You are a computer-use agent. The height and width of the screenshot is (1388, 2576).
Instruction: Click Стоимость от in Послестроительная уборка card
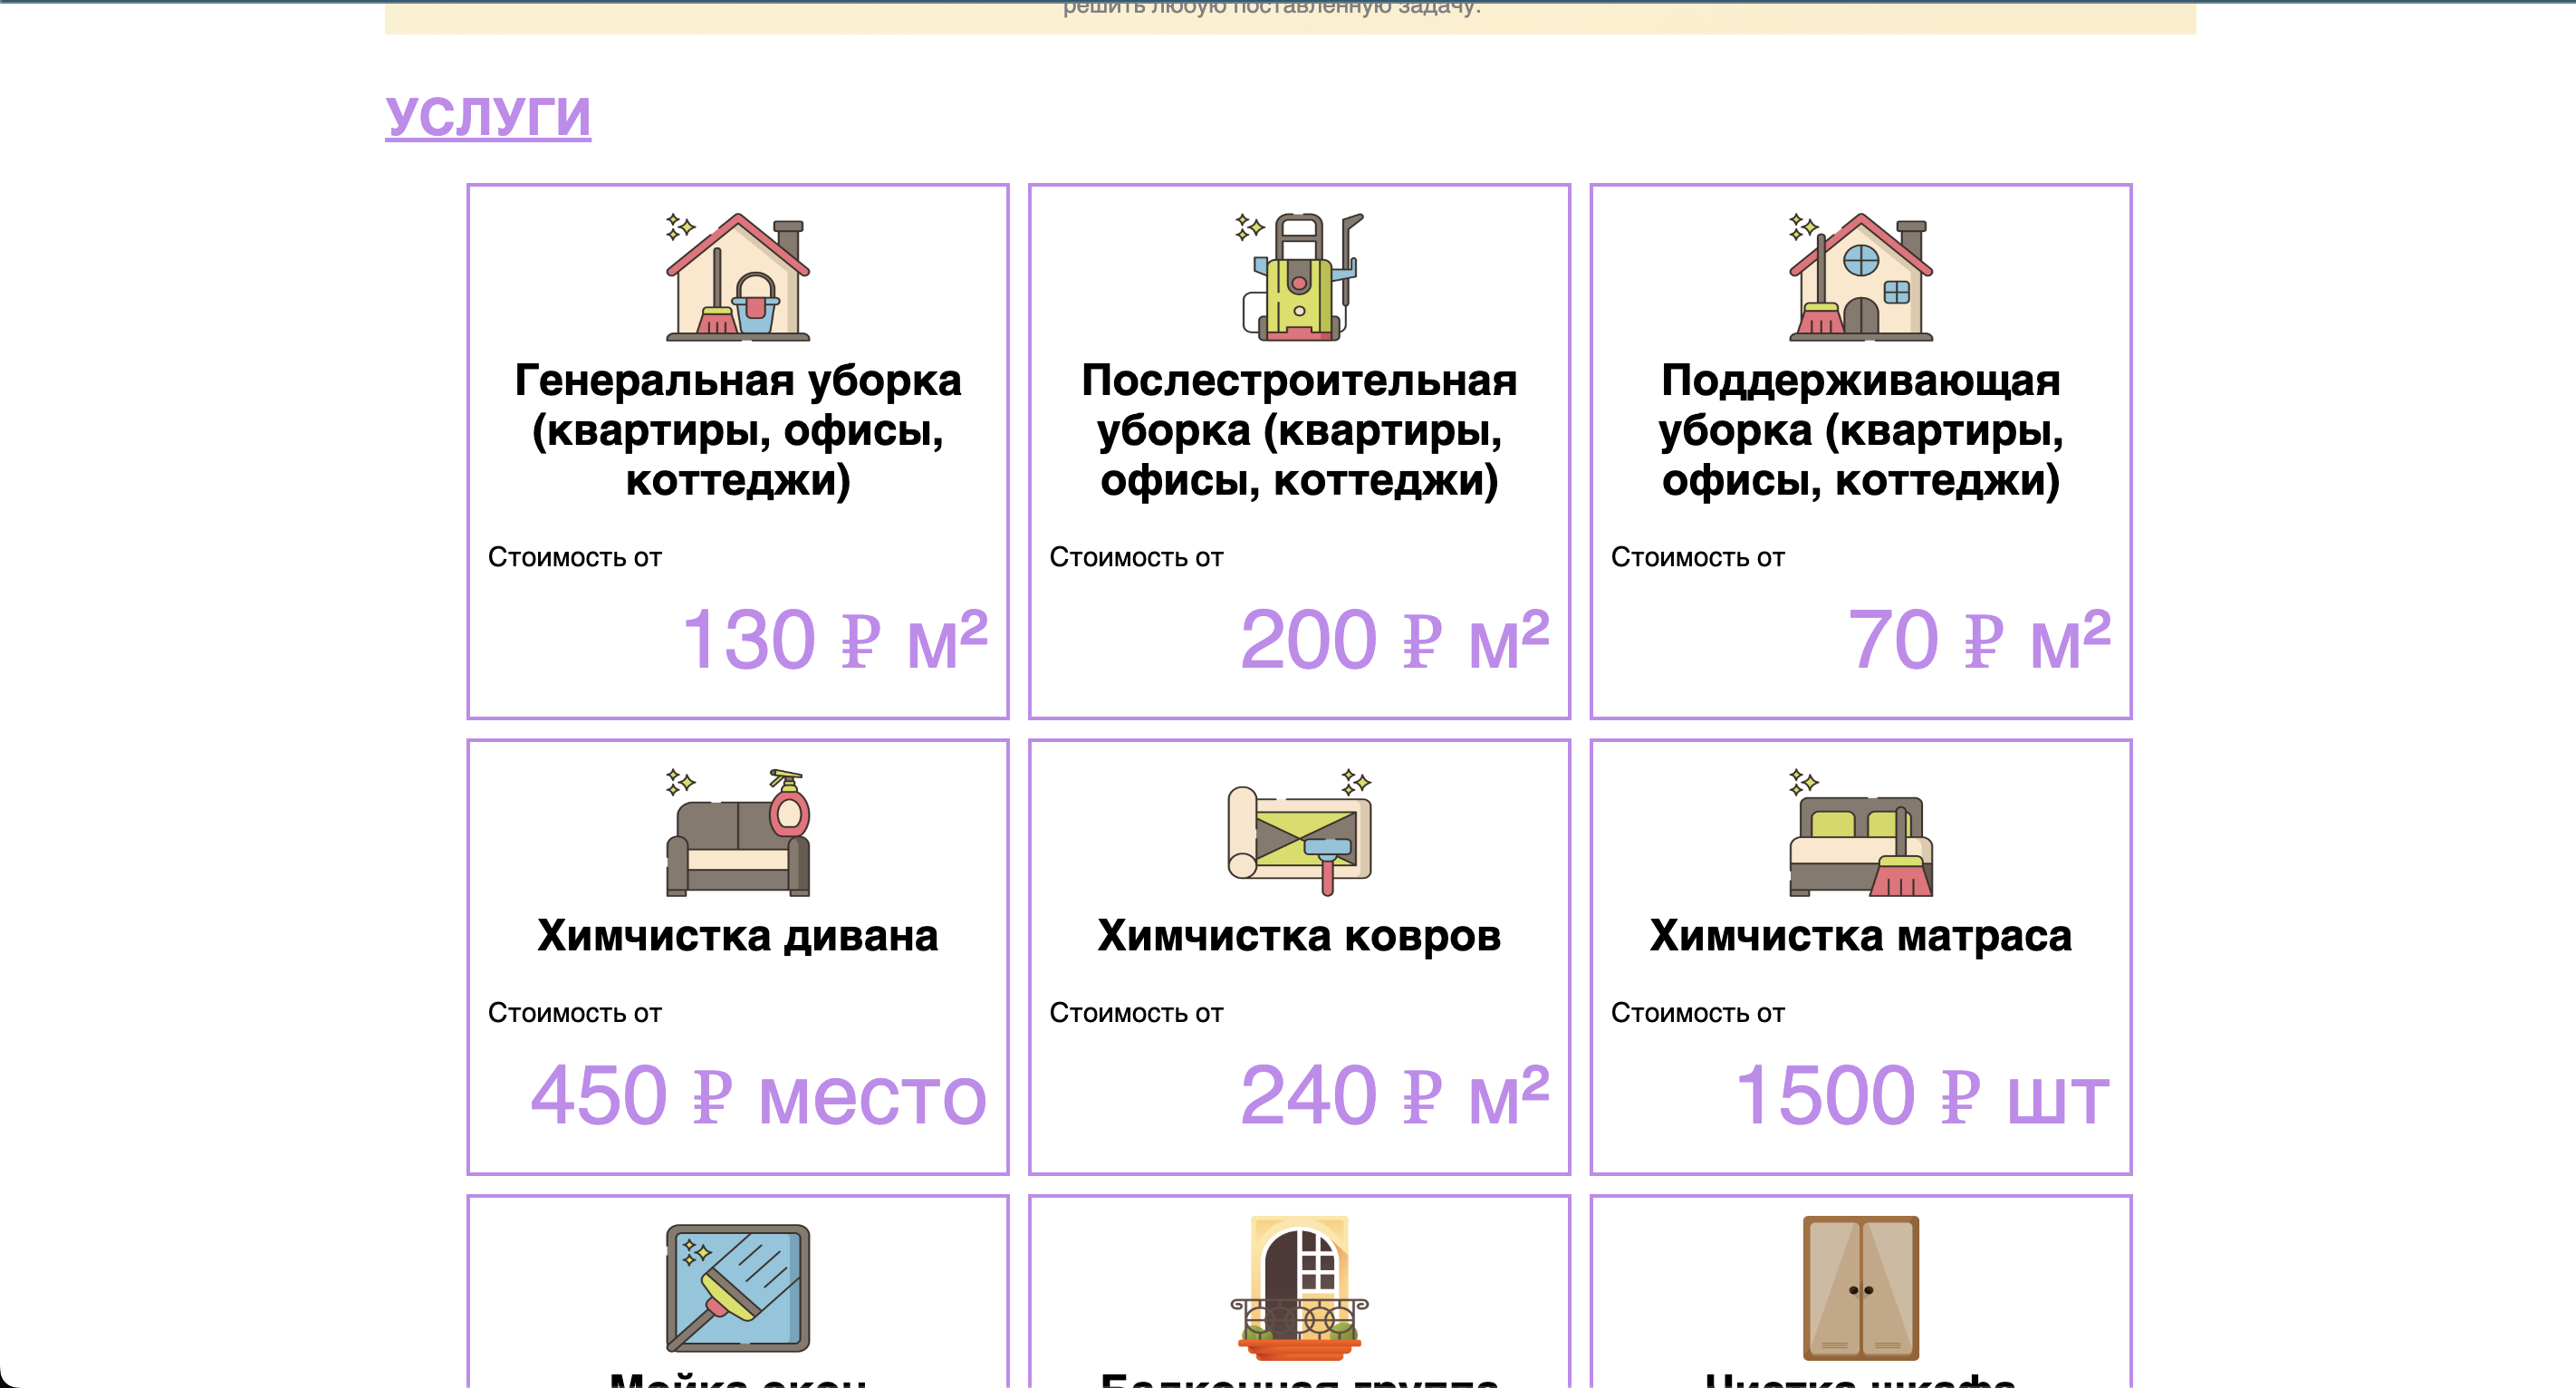point(1136,557)
